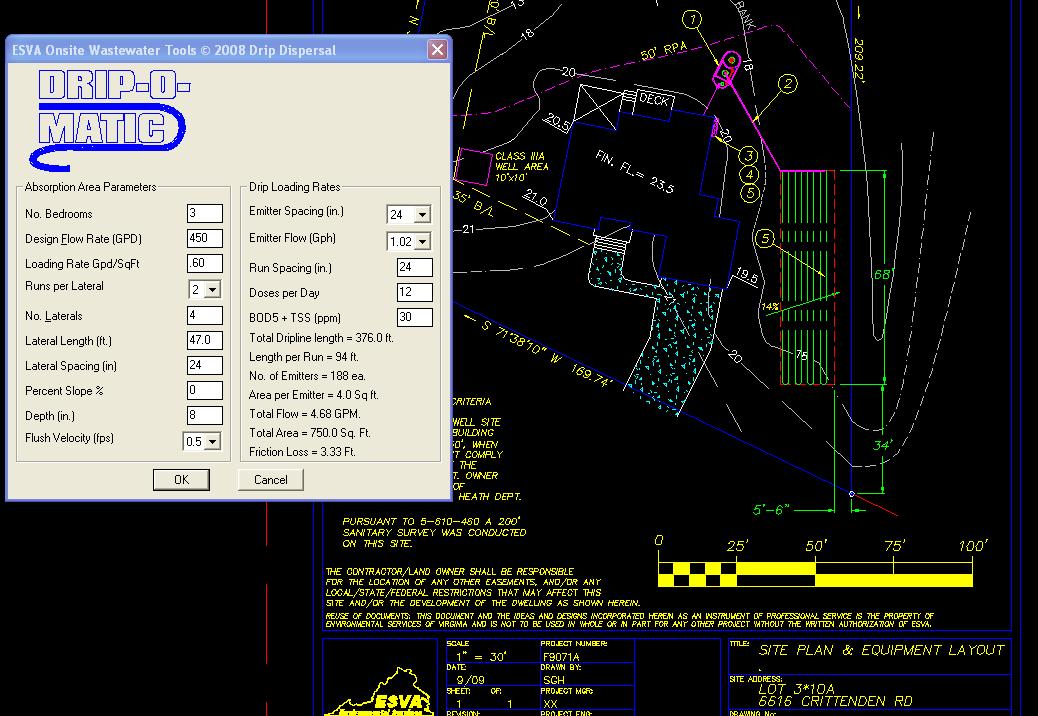Click the yellow and black scale bar

[x=815, y=574]
